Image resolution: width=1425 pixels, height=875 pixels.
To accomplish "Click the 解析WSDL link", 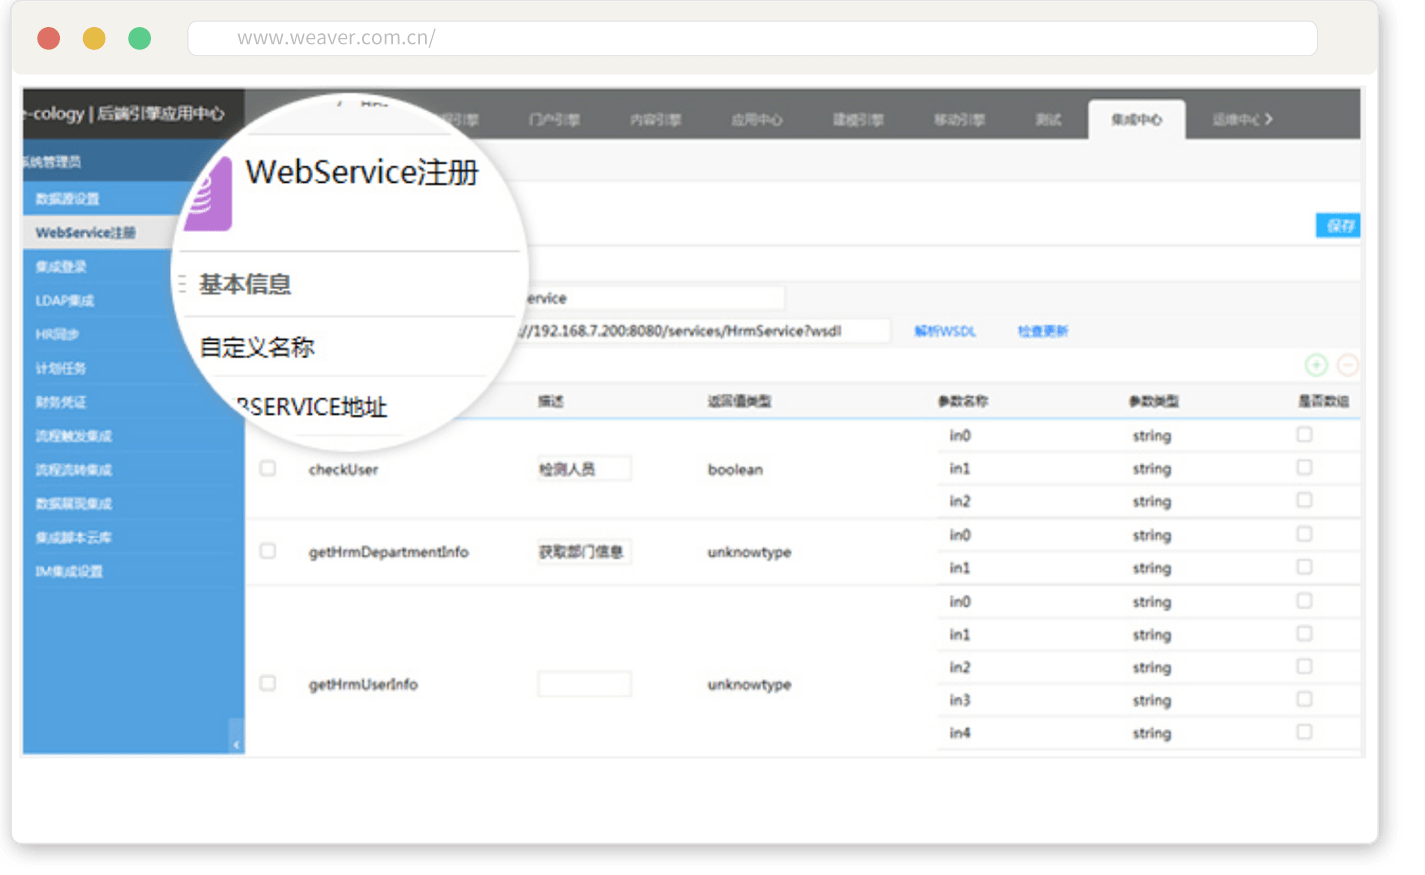I will (944, 331).
